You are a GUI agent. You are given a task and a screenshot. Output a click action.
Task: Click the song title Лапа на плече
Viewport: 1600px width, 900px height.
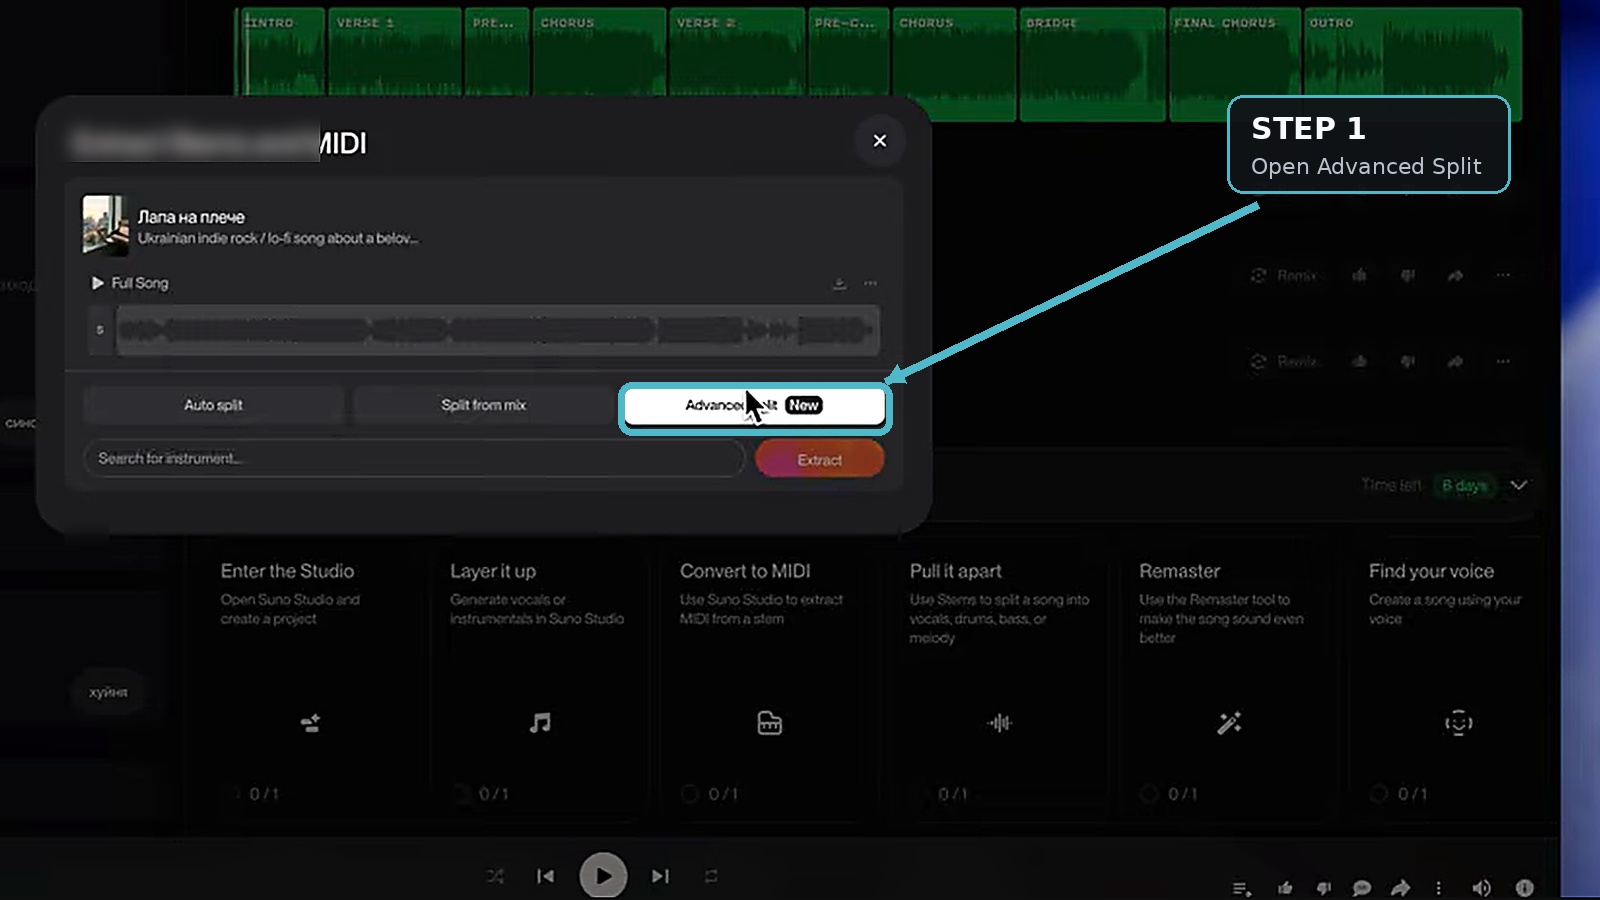[x=191, y=217]
